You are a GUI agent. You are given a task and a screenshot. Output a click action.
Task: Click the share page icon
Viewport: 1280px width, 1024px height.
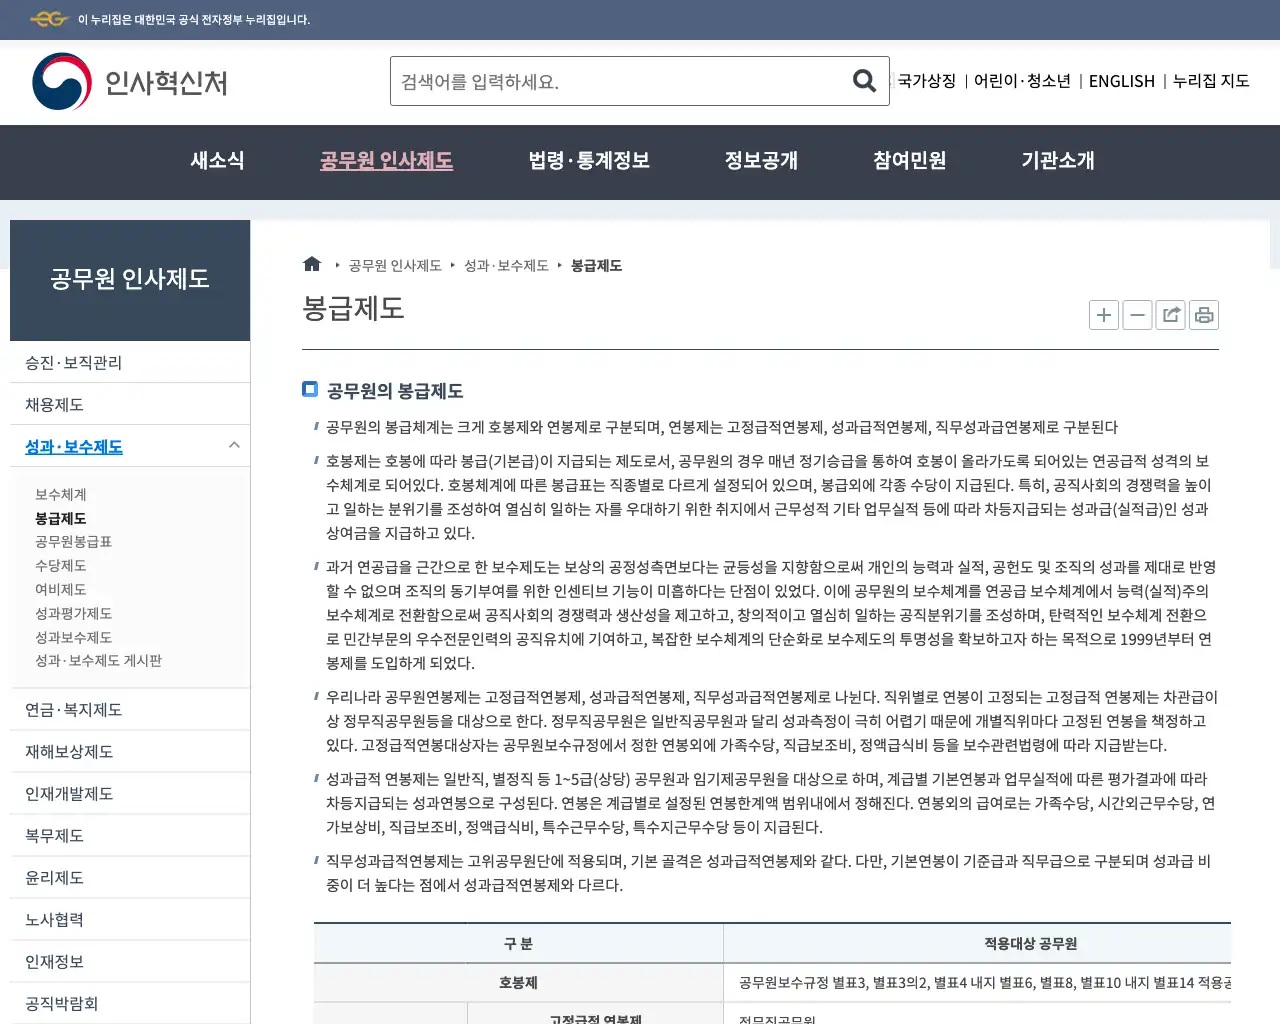pos(1170,315)
